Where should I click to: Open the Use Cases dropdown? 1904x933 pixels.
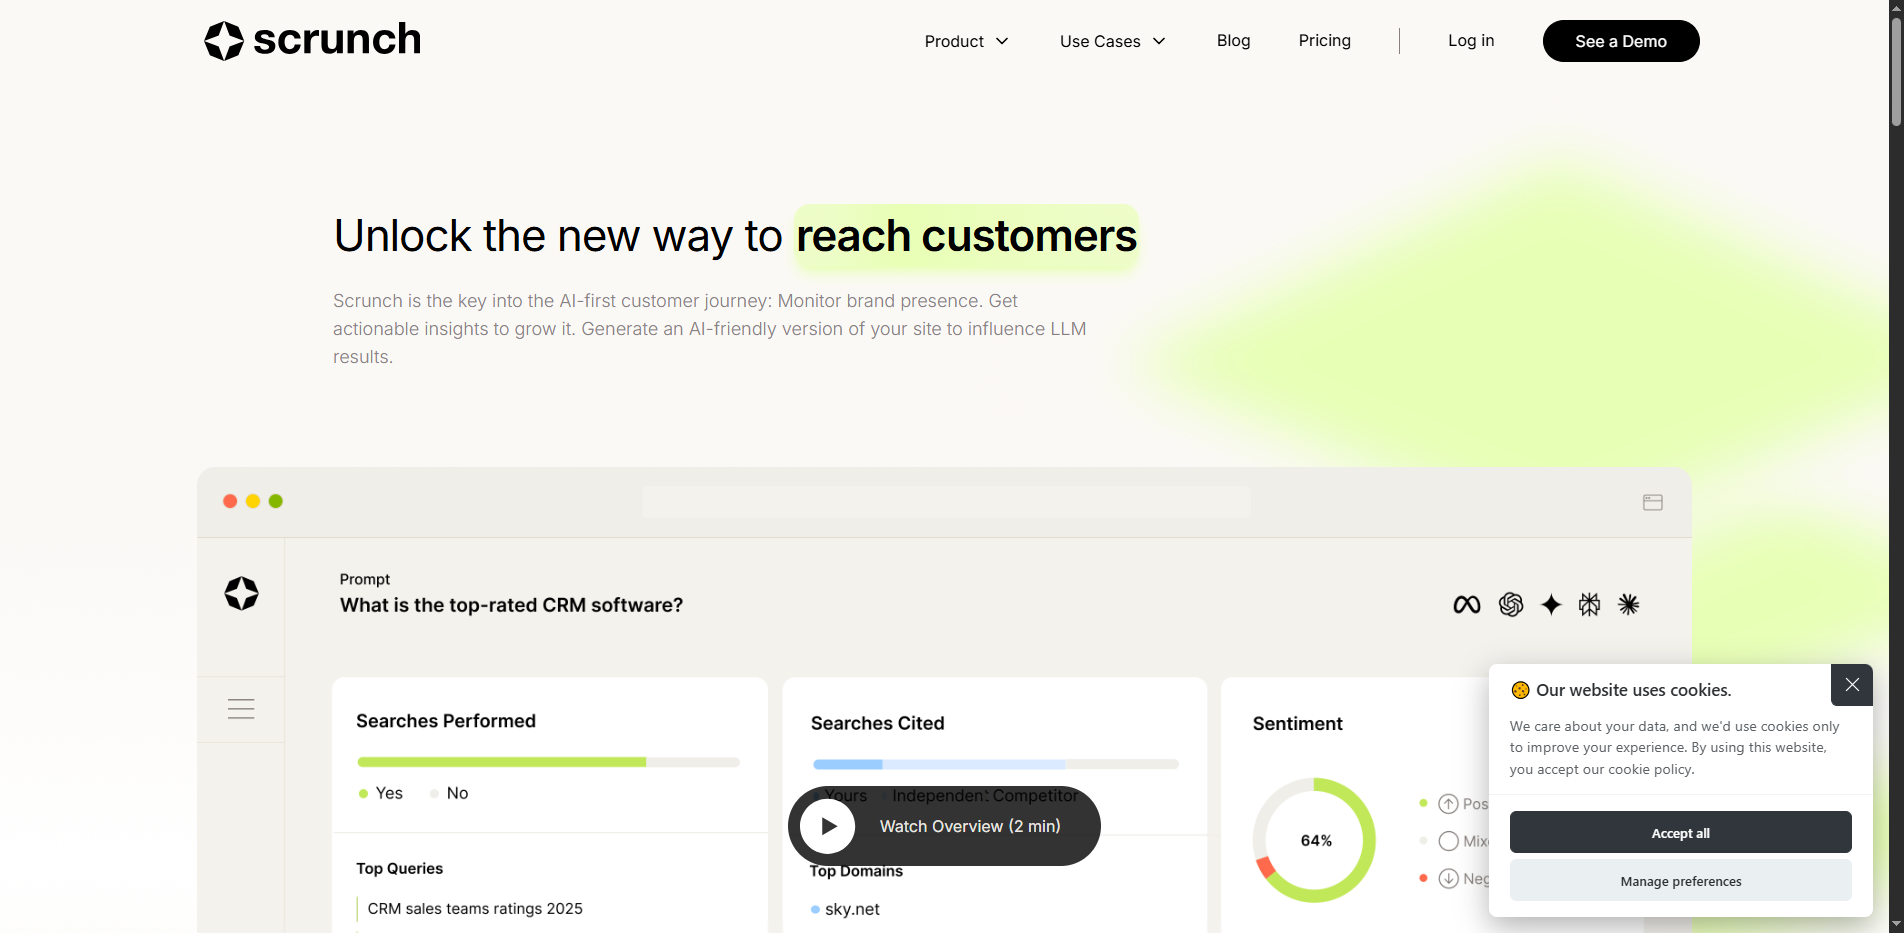click(1112, 41)
